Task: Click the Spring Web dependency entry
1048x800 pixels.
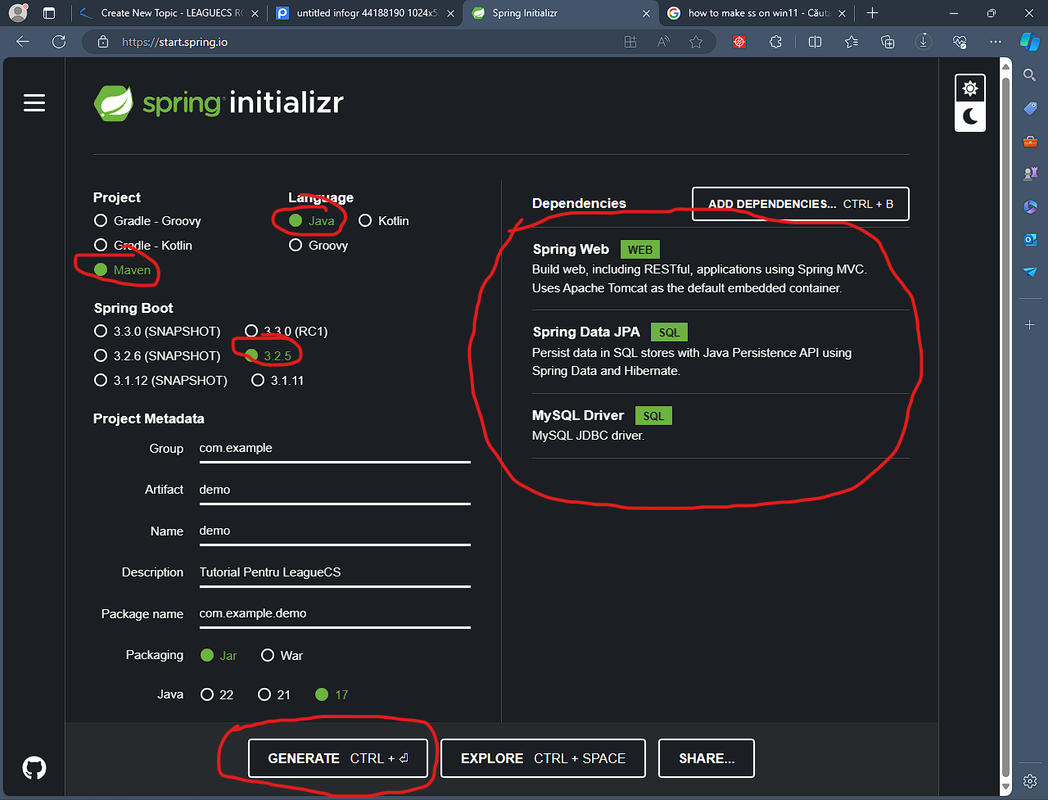Action: tap(720, 268)
